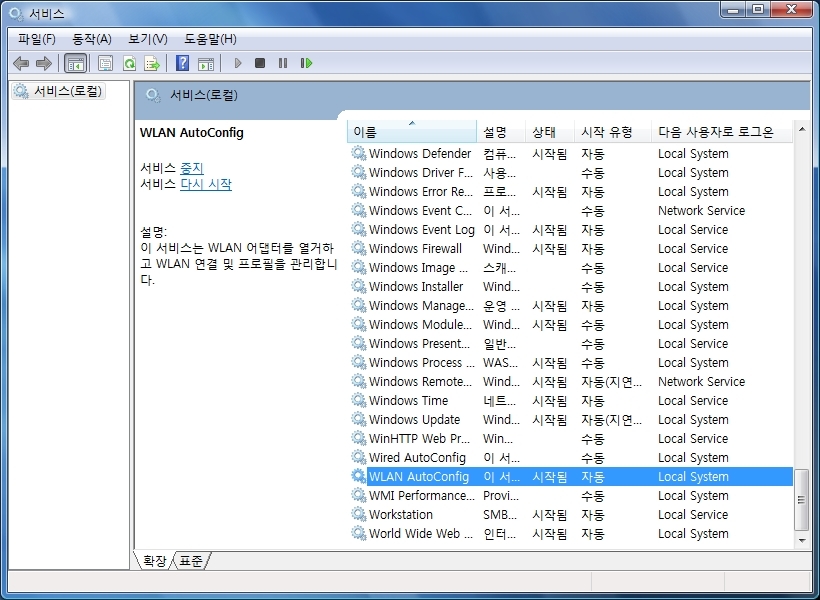Click the Back arrow toolbar icon
This screenshot has width=820, height=600.
(21, 64)
